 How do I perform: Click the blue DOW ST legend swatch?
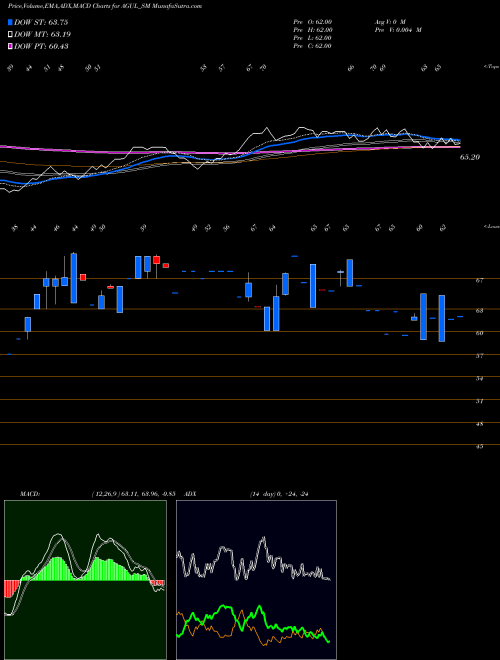(x=11, y=22)
